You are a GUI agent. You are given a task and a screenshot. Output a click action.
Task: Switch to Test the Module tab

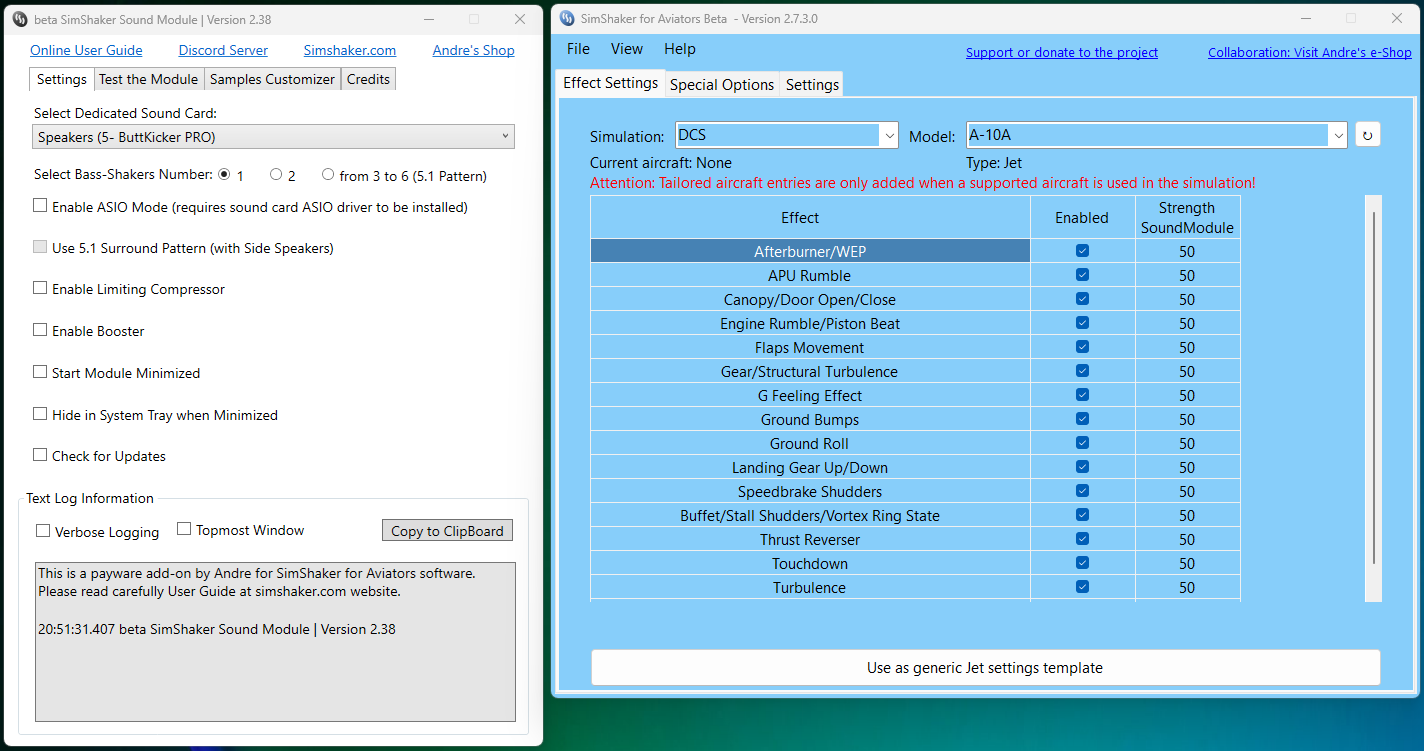point(149,79)
